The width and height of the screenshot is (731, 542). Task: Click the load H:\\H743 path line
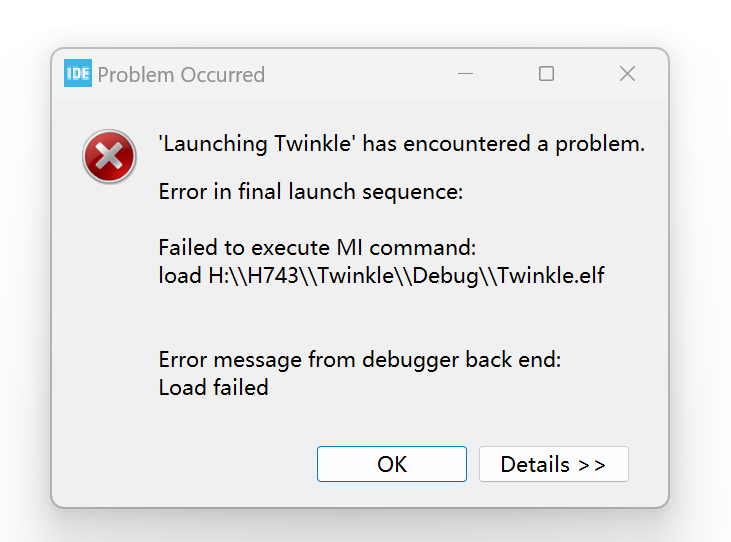(x=381, y=275)
